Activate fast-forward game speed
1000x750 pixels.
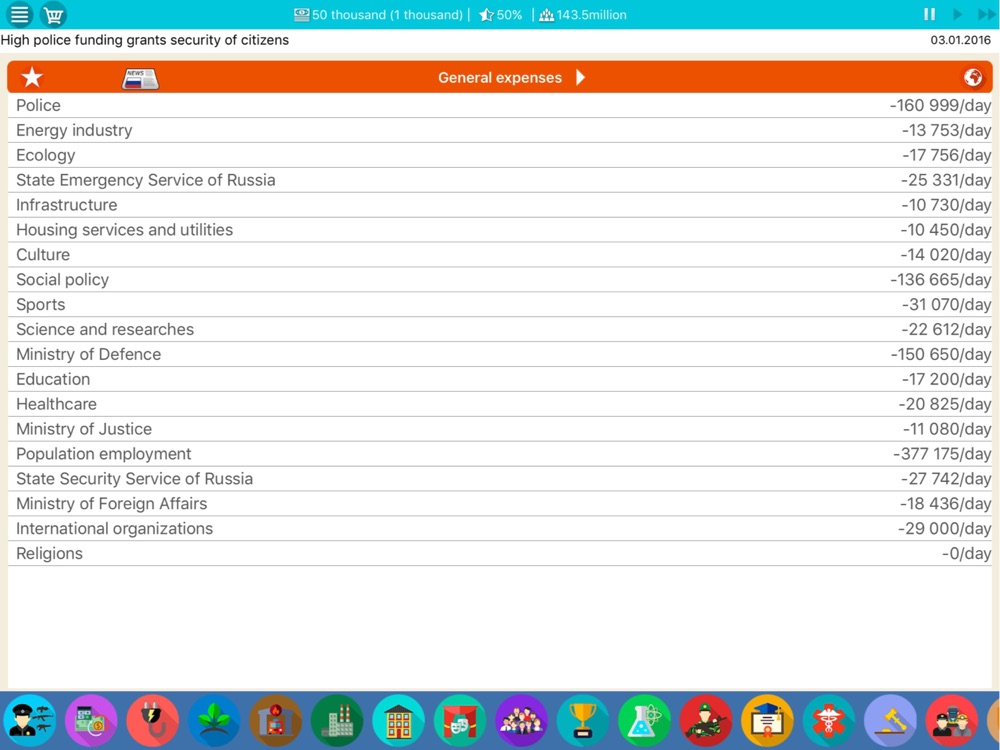(x=987, y=14)
